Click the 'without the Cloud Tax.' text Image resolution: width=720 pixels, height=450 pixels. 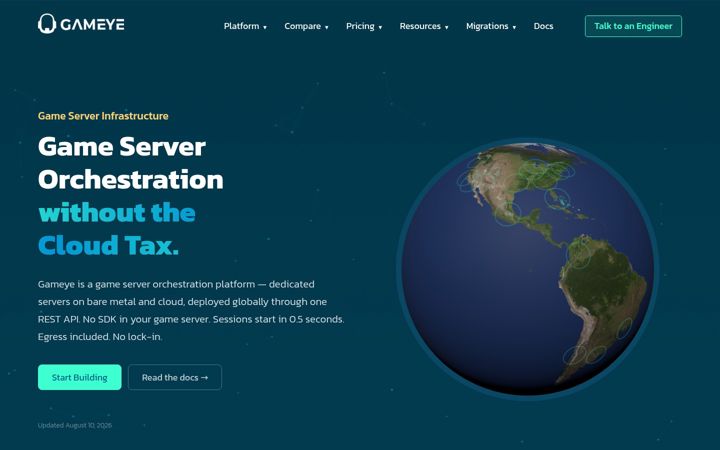point(117,229)
